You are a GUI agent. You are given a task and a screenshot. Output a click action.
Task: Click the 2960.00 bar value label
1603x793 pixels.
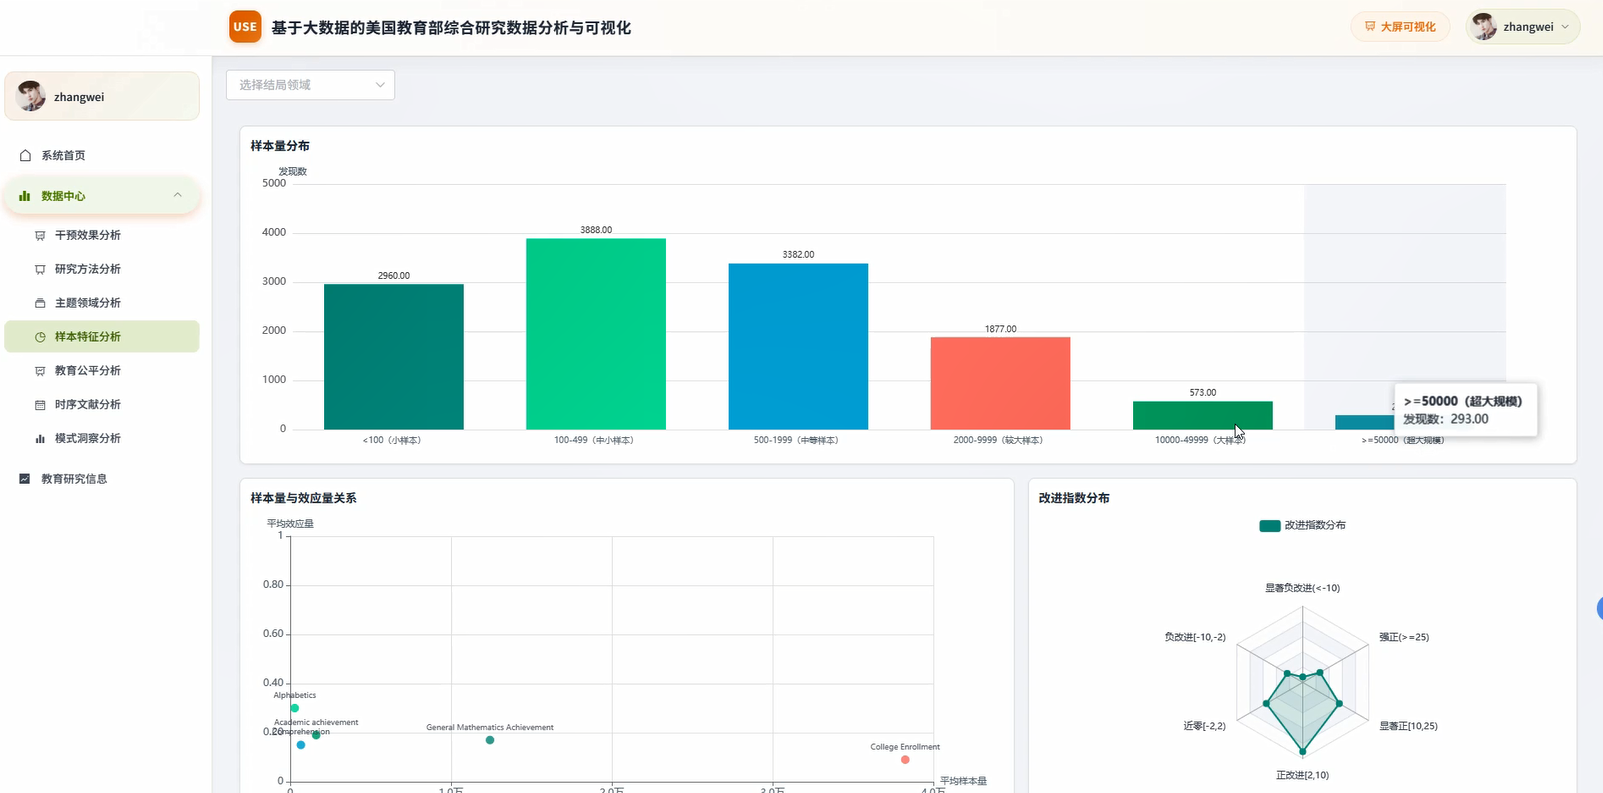[394, 276]
